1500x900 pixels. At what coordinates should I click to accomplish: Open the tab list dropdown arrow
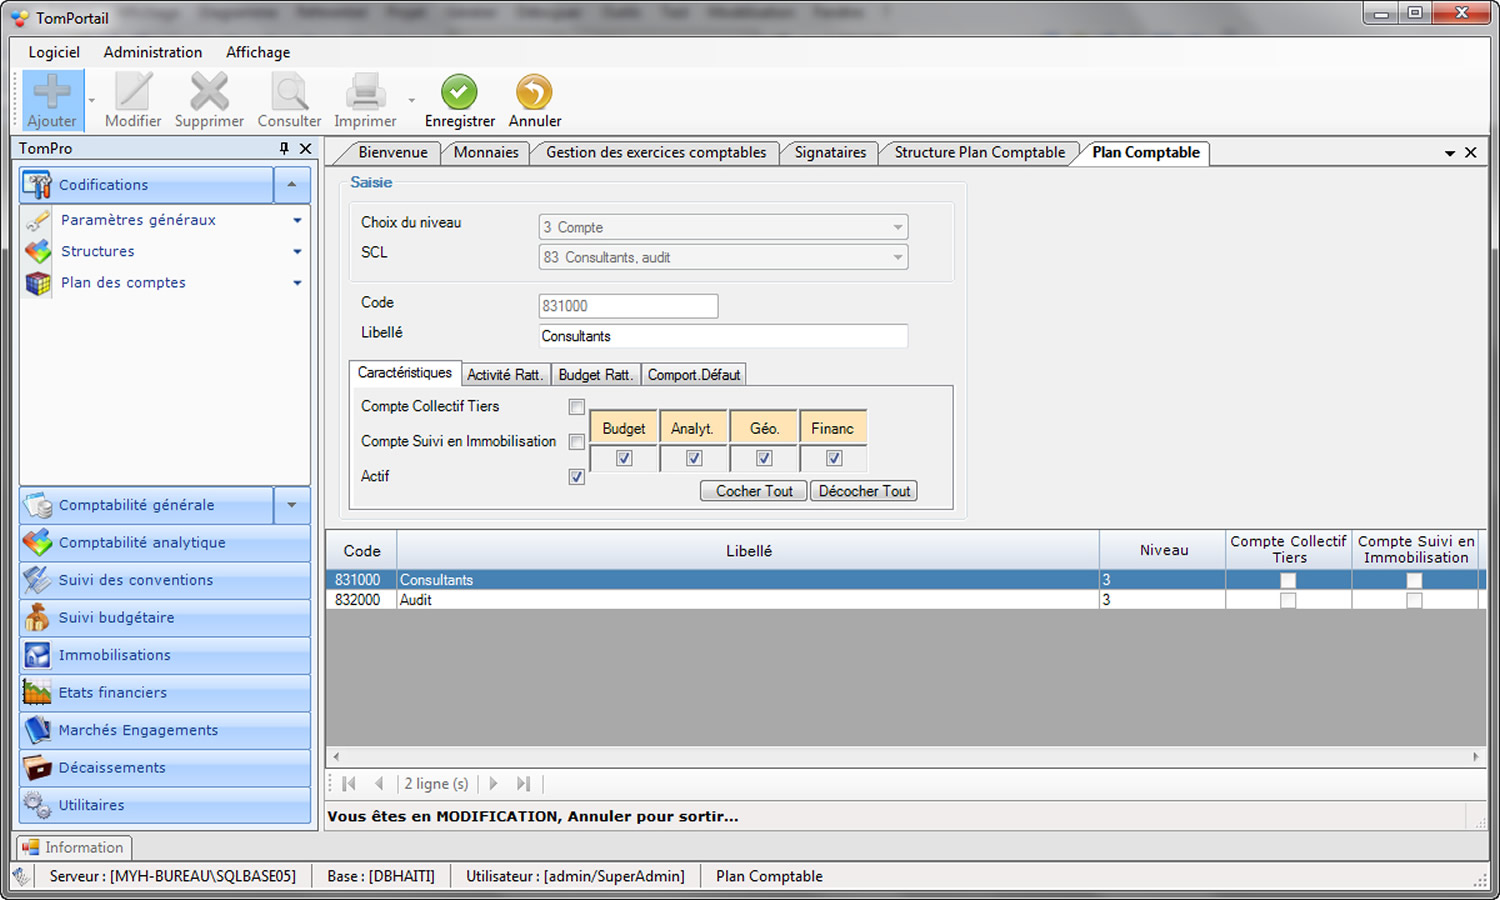click(x=1449, y=153)
